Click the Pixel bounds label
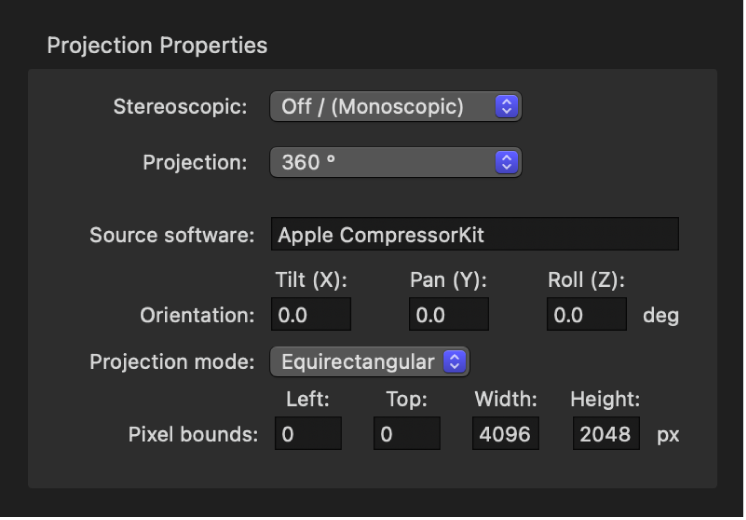This screenshot has height=520, width=746. (x=193, y=435)
